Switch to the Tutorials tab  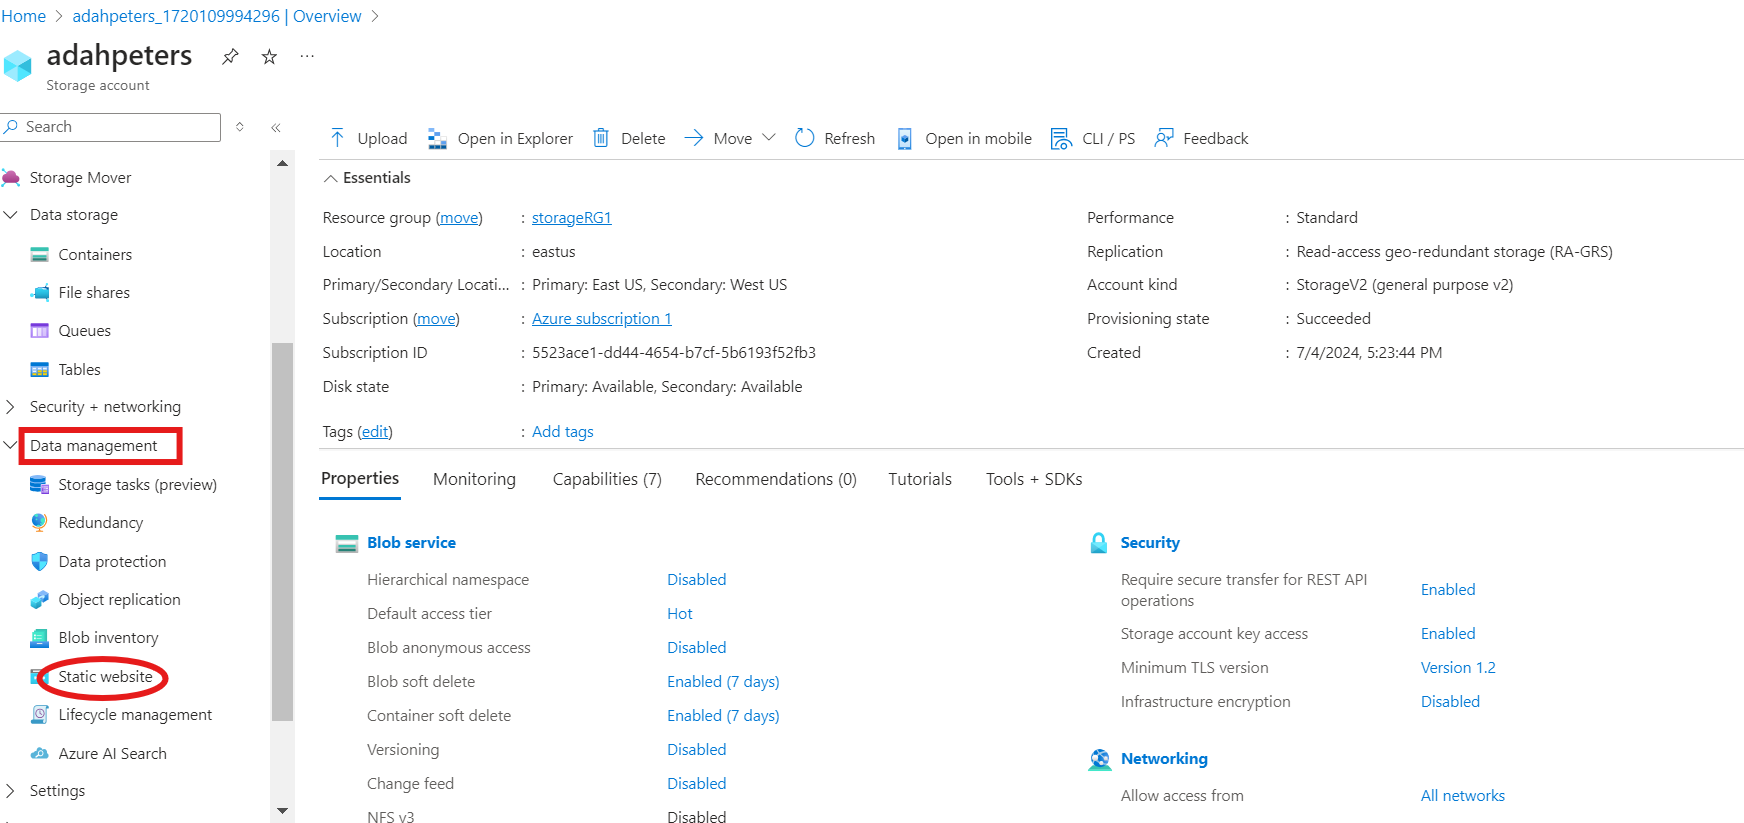click(920, 480)
